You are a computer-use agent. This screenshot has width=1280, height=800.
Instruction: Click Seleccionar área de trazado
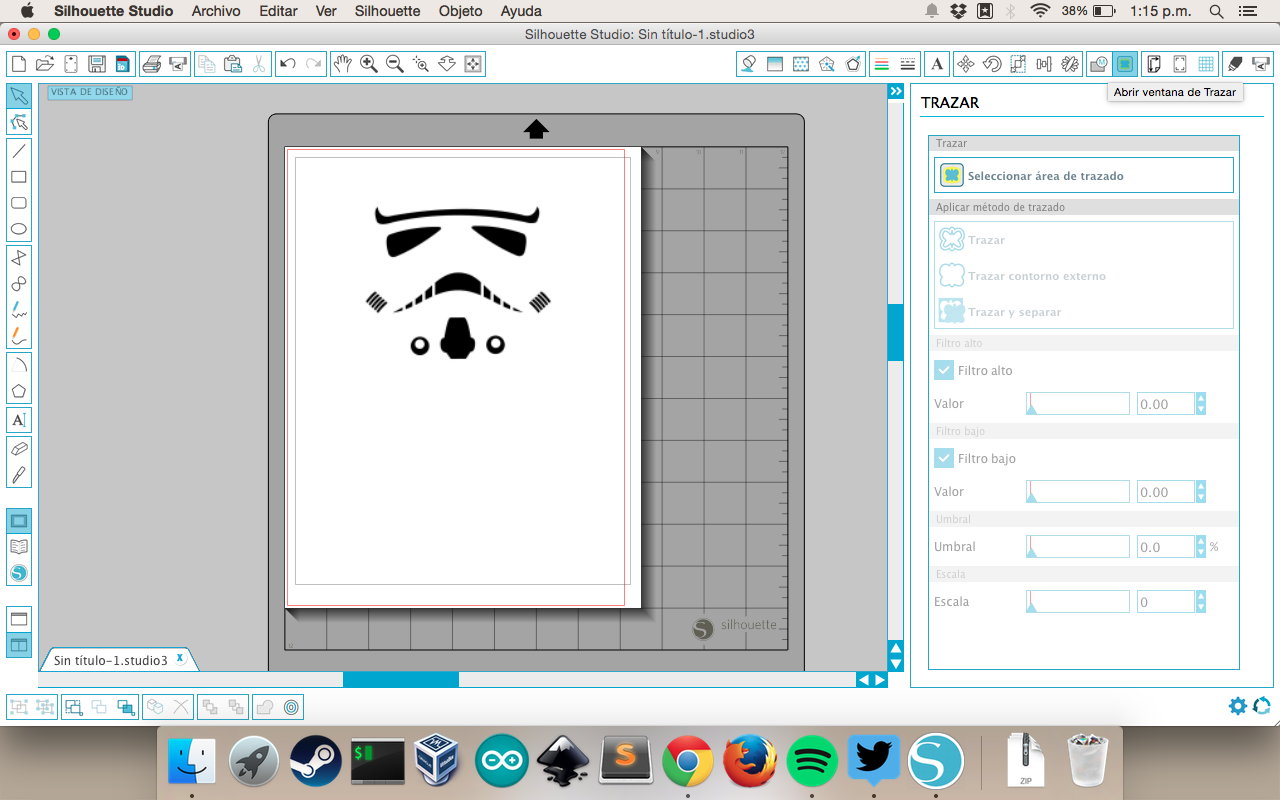coord(1084,175)
